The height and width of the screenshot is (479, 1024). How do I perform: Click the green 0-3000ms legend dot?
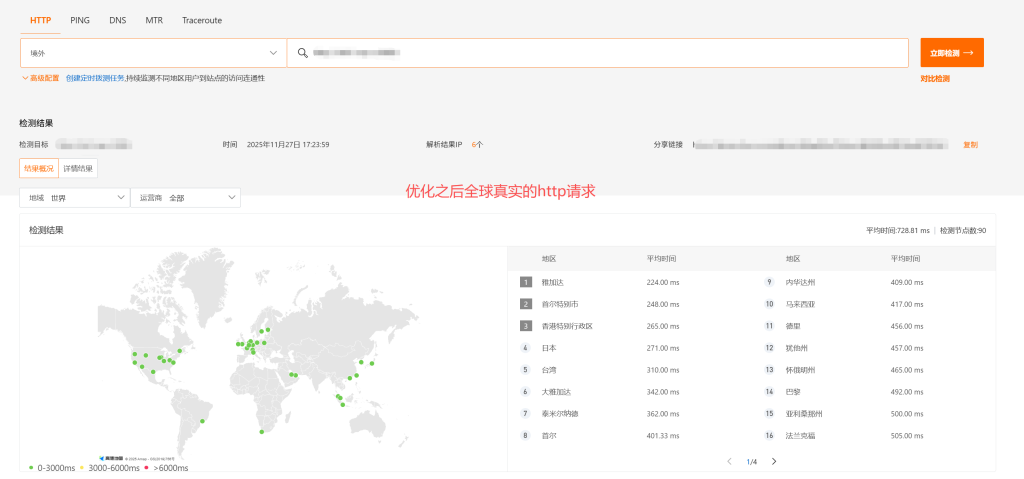[31, 468]
